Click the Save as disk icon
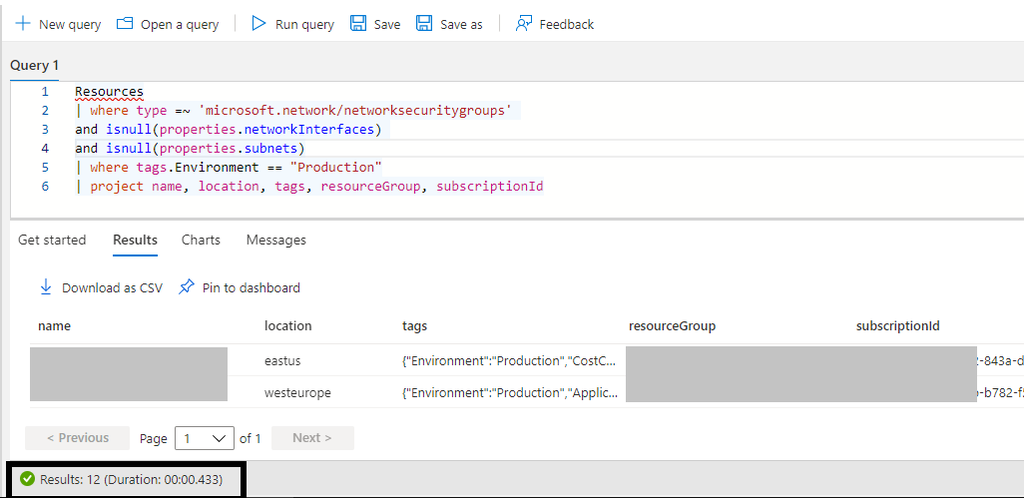The height and width of the screenshot is (498, 1024). 424,24
